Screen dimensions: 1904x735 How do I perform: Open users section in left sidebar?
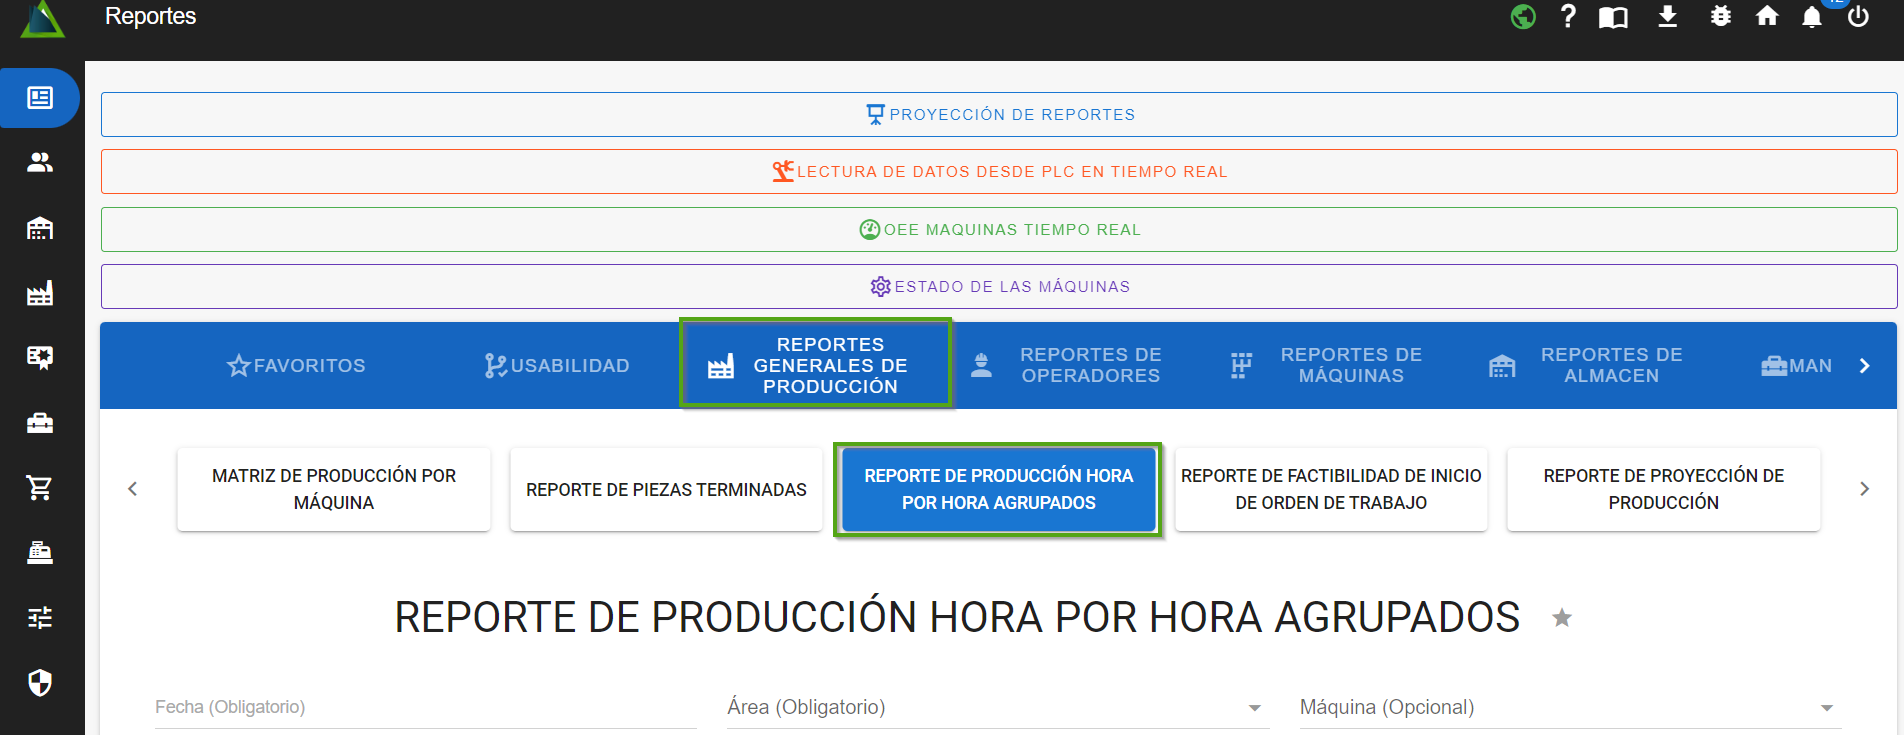[40, 162]
